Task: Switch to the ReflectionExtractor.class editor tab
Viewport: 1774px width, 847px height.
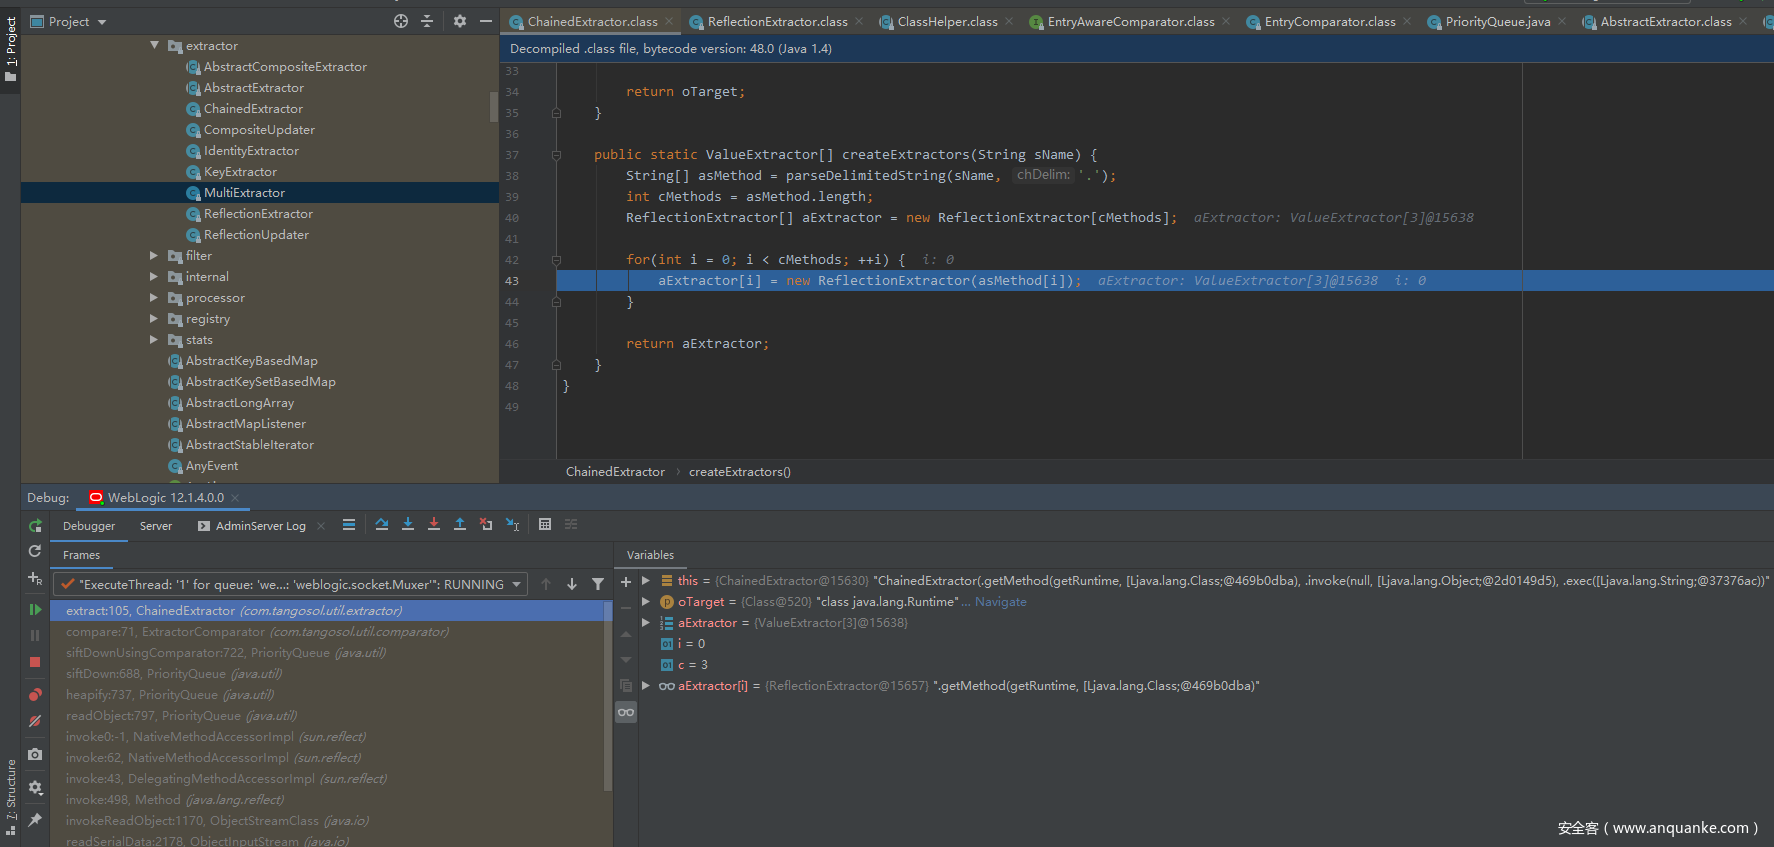Action: (x=777, y=21)
